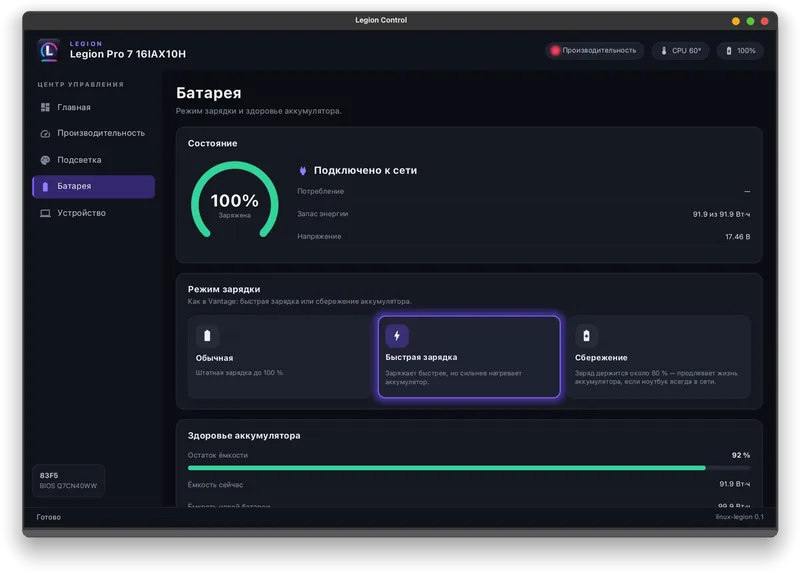Click the Здоровье аккумулятора heading
This screenshot has height=573, width=800.
(244, 436)
